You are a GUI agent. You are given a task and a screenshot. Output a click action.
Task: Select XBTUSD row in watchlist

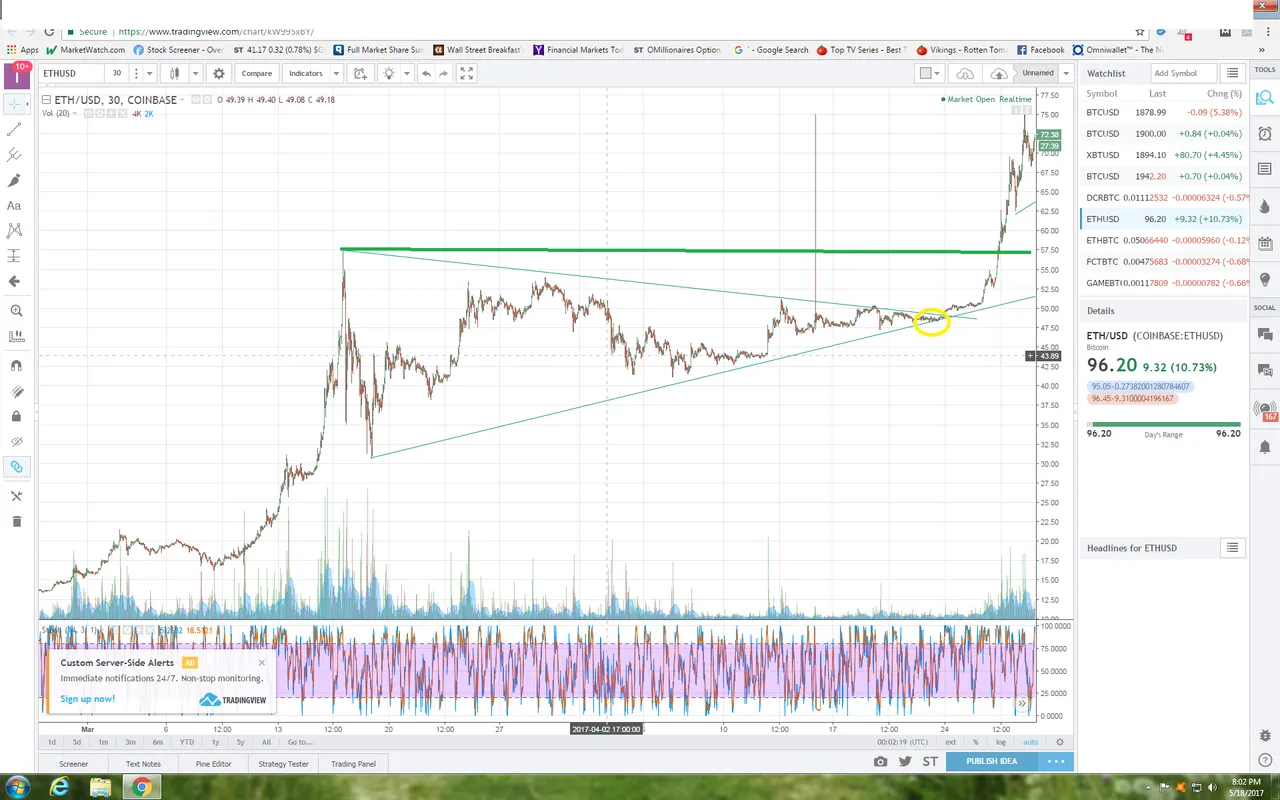(1164, 155)
